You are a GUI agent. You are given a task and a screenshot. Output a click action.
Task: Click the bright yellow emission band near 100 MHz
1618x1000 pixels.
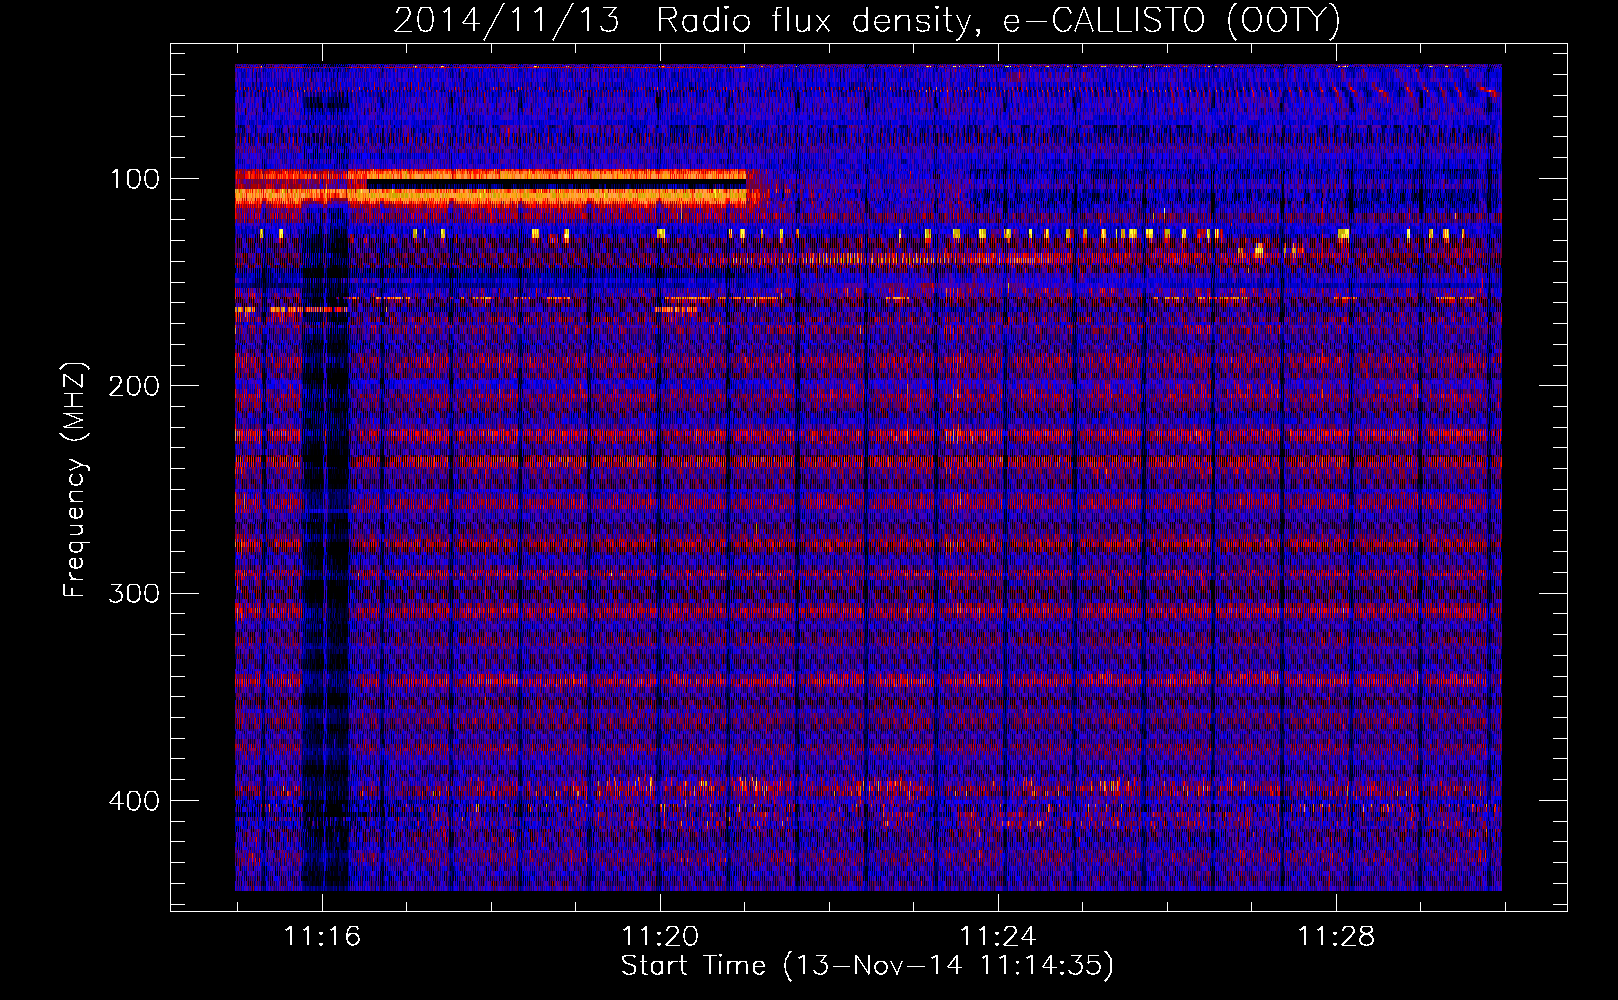tap(550, 196)
